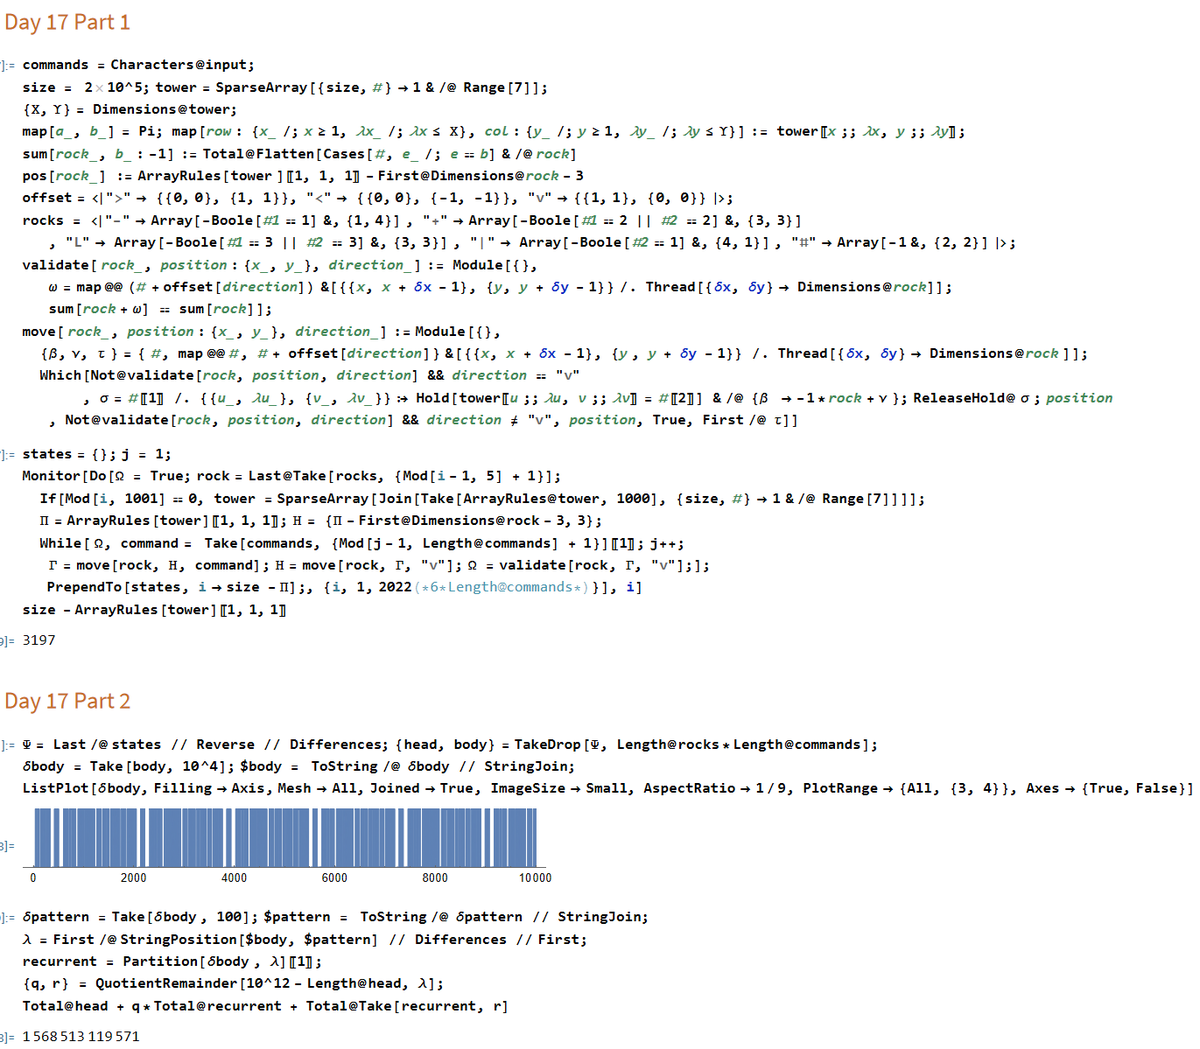Click the line ending 'True, First /@ τ]]'
Image resolution: width=1200 pixels, height=1049 pixels.
point(422,420)
